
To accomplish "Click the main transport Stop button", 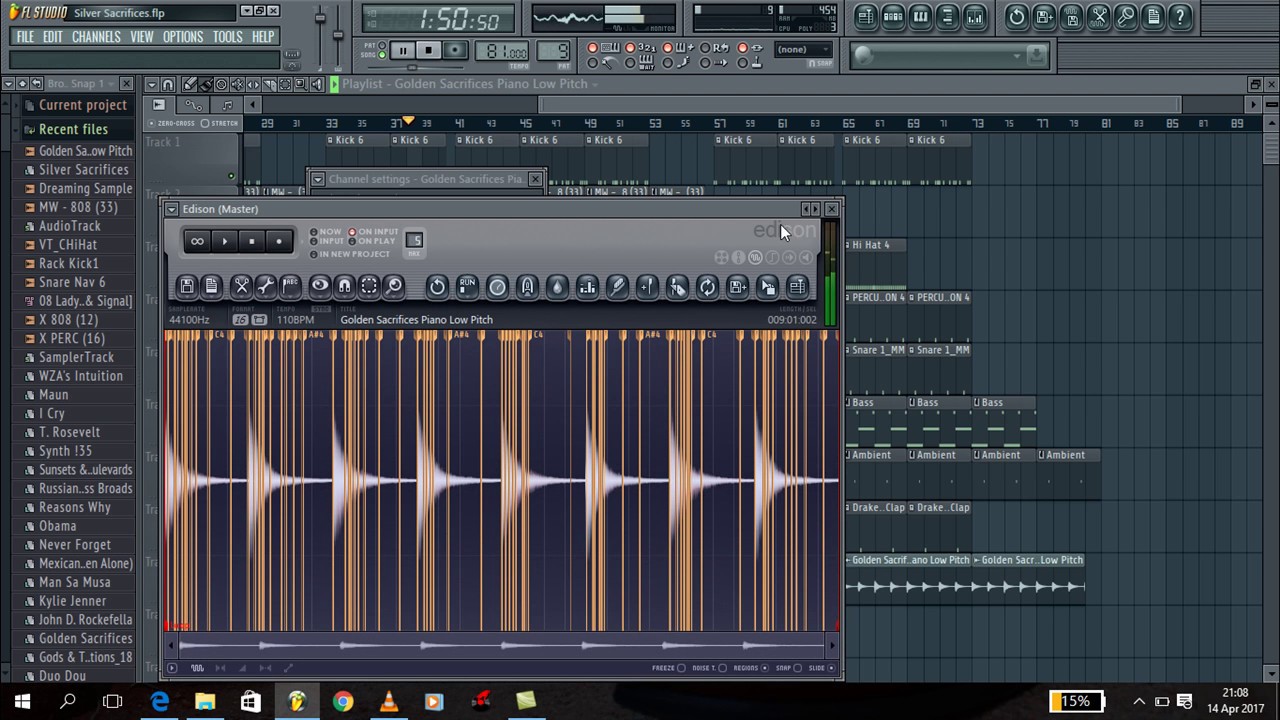I will click(428, 50).
